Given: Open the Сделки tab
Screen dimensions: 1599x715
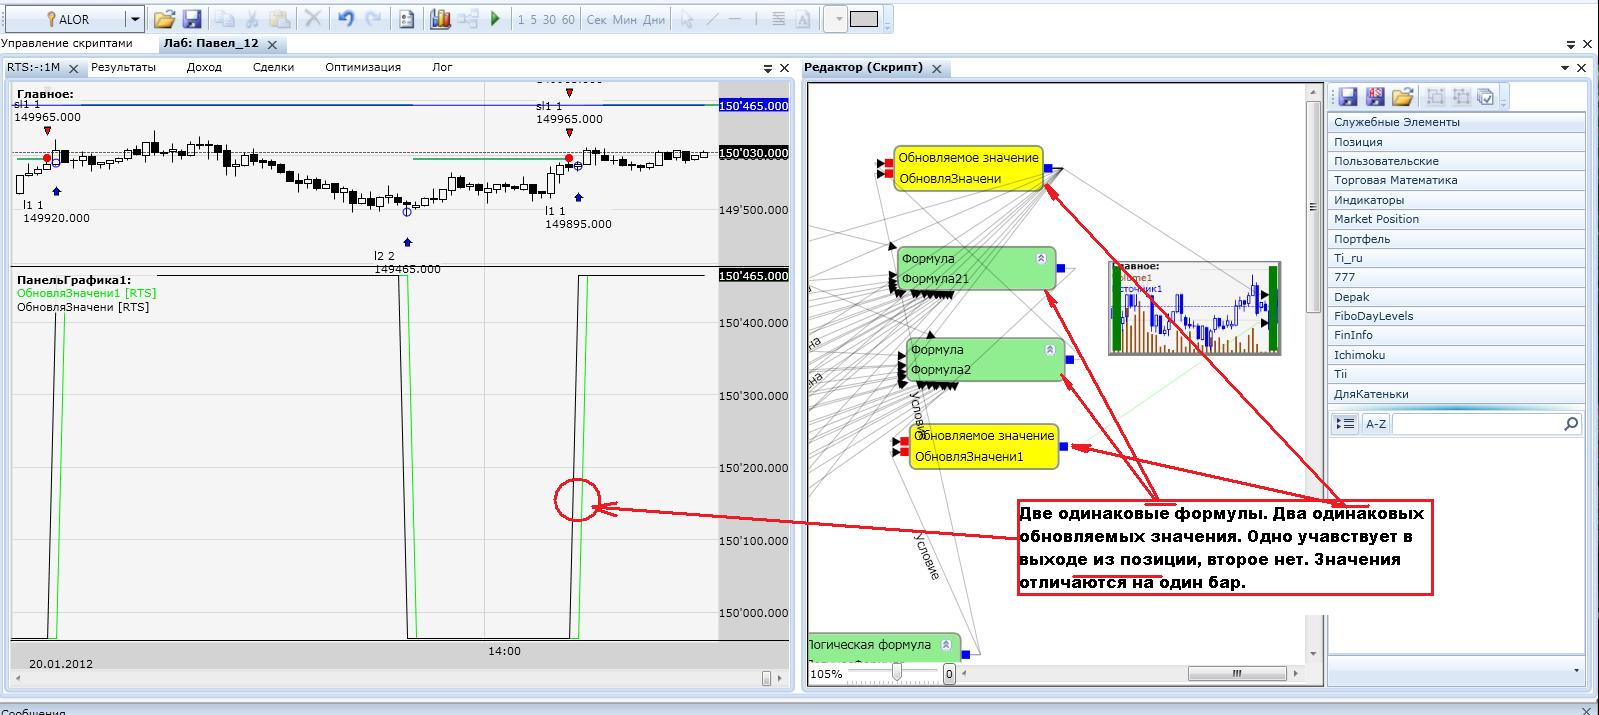Looking at the screenshot, I should pyautogui.click(x=273, y=67).
